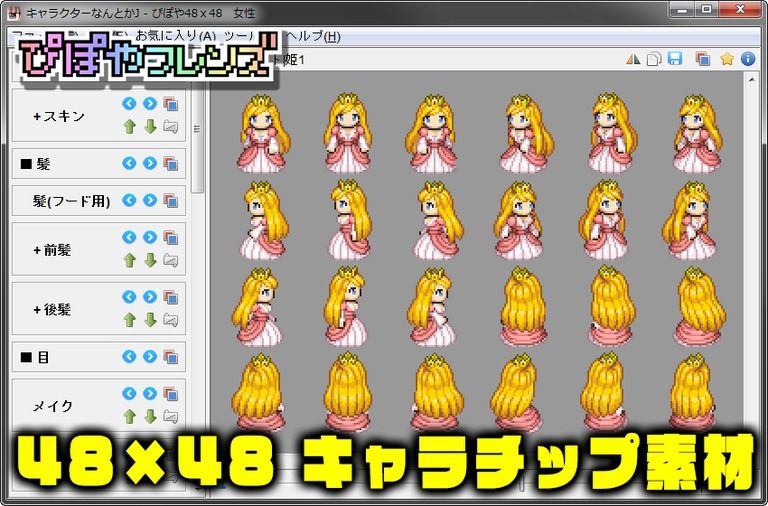Move +後髪 layer up with green arrow
This screenshot has width=768, height=506.
[x=129, y=320]
